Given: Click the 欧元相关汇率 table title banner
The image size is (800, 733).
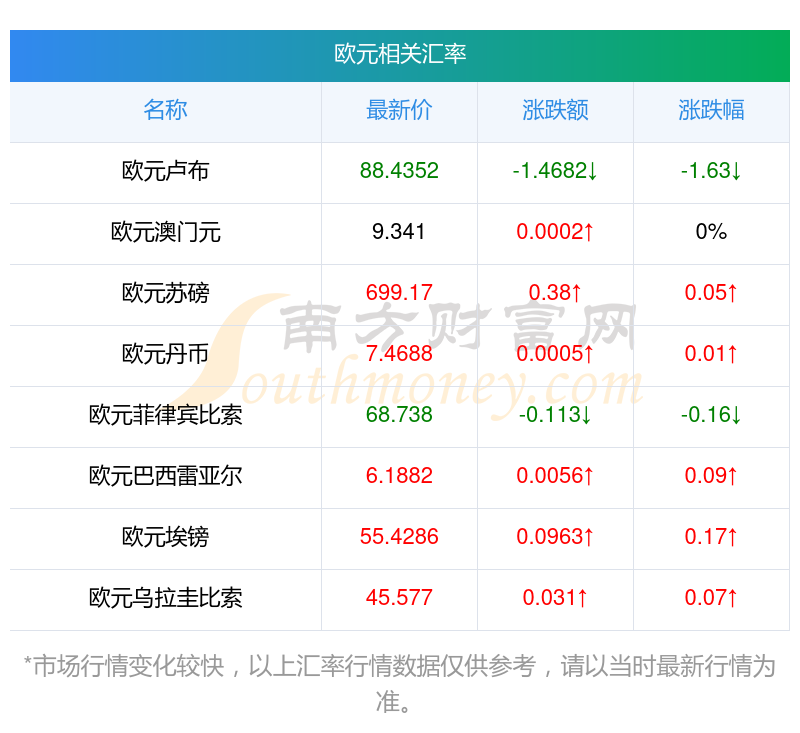Looking at the screenshot, I should [x=399, y=55].
